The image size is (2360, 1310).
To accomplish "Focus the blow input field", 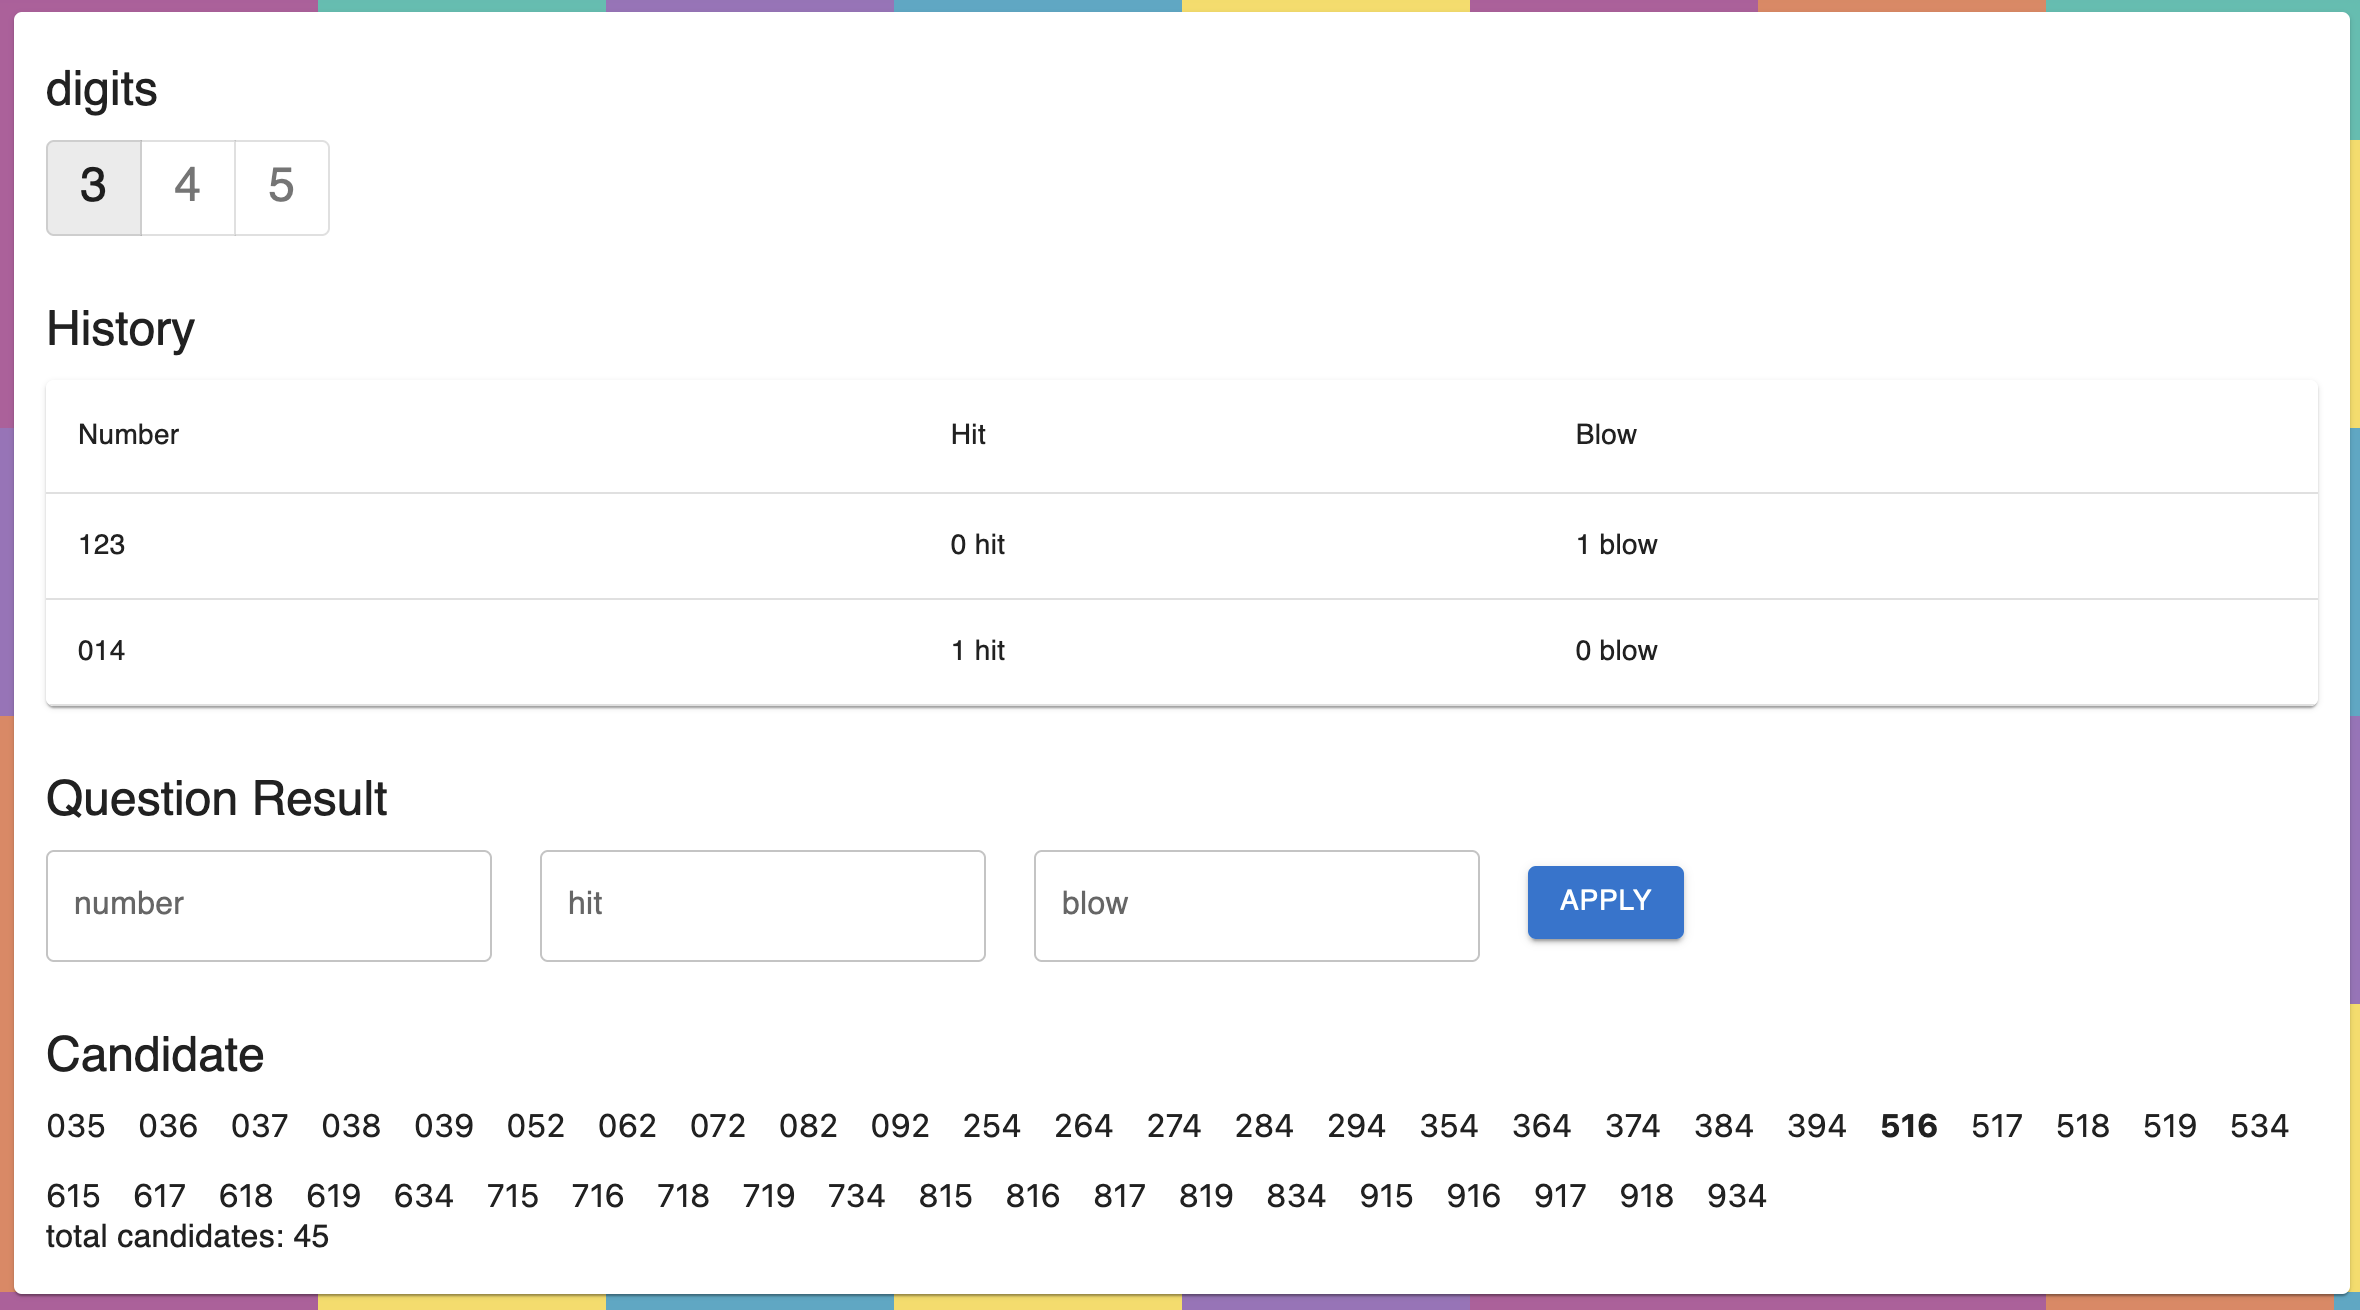I will (x=1256, y=905).
